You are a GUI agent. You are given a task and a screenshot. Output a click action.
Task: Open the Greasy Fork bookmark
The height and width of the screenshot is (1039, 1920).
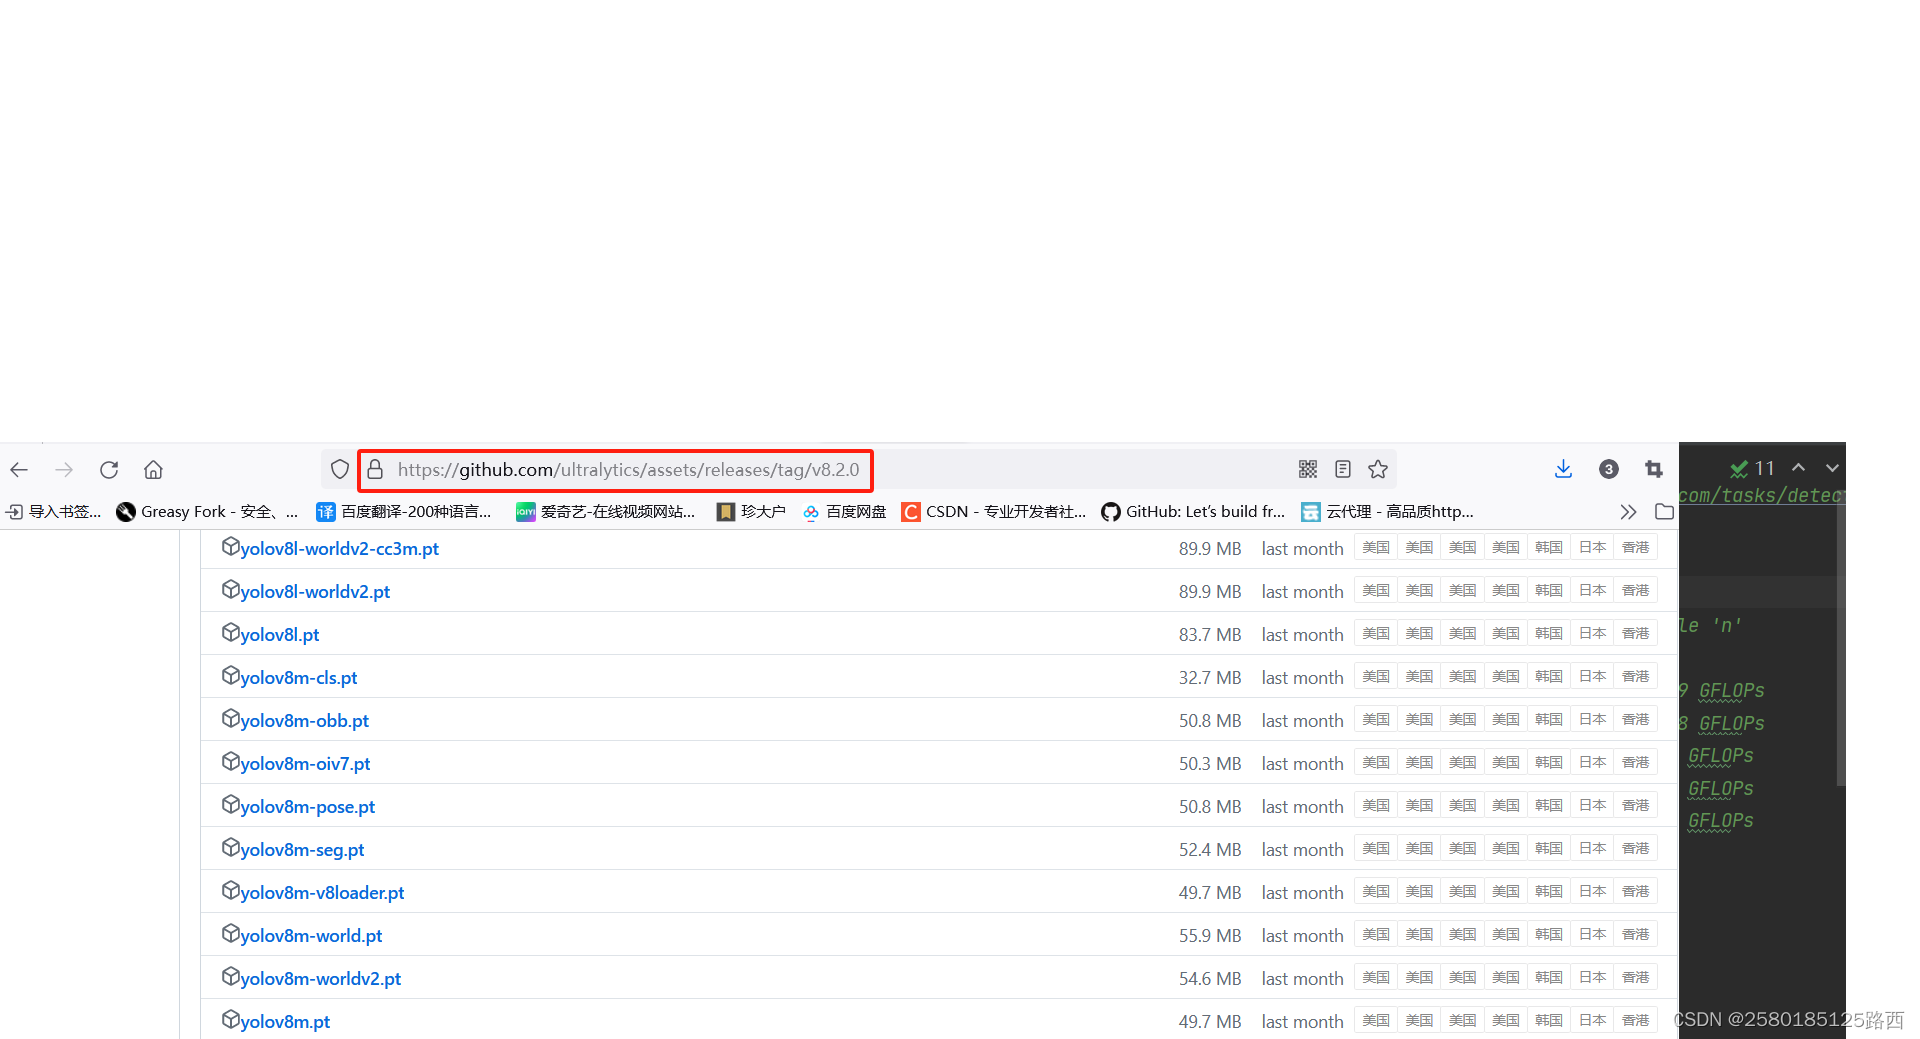click(x=207, y=512)
